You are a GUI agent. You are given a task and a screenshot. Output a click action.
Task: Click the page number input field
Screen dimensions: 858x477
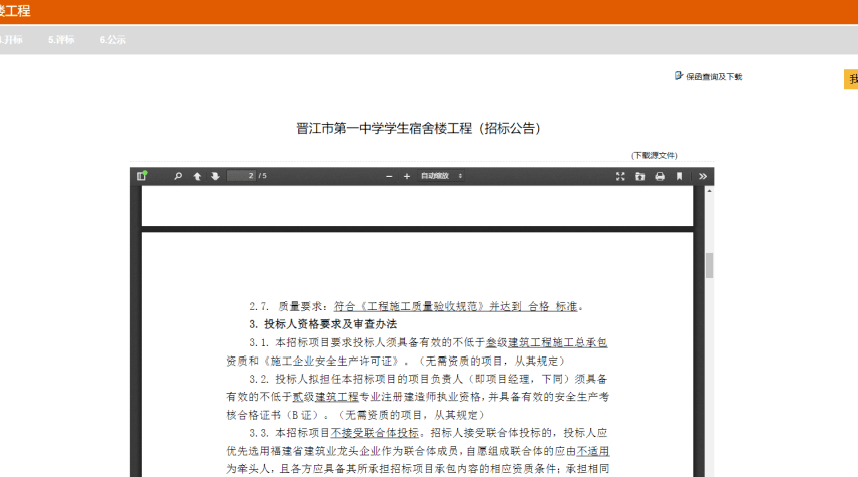(241, 176)
